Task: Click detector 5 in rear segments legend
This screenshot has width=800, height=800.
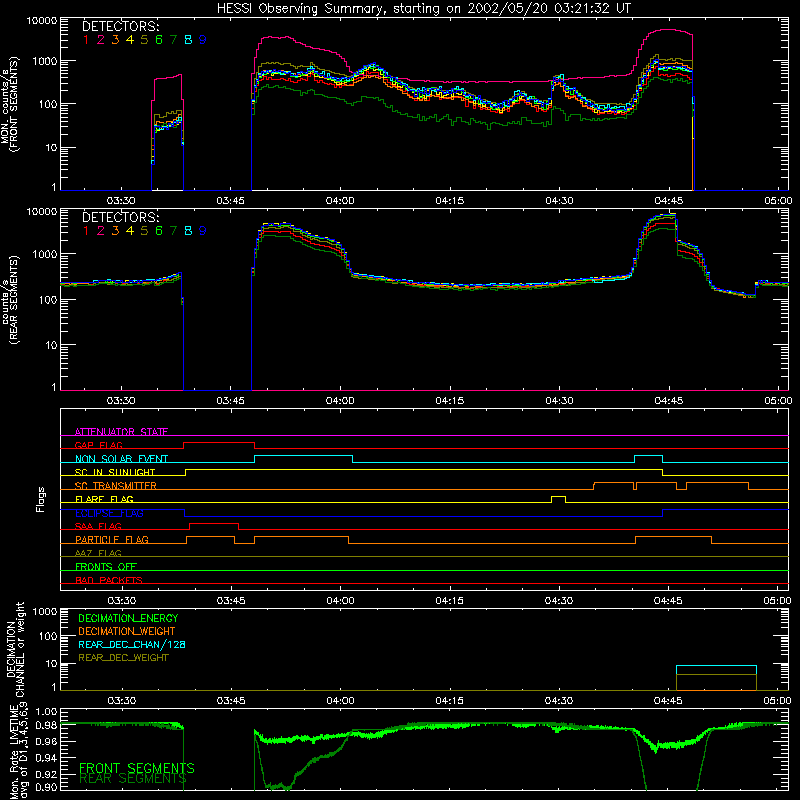Action: pyautogui.click(x=144, y=231)
